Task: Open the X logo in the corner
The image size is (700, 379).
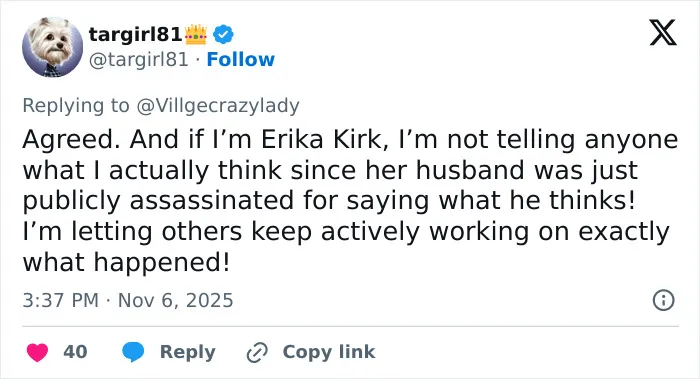Action: point(663,32)
